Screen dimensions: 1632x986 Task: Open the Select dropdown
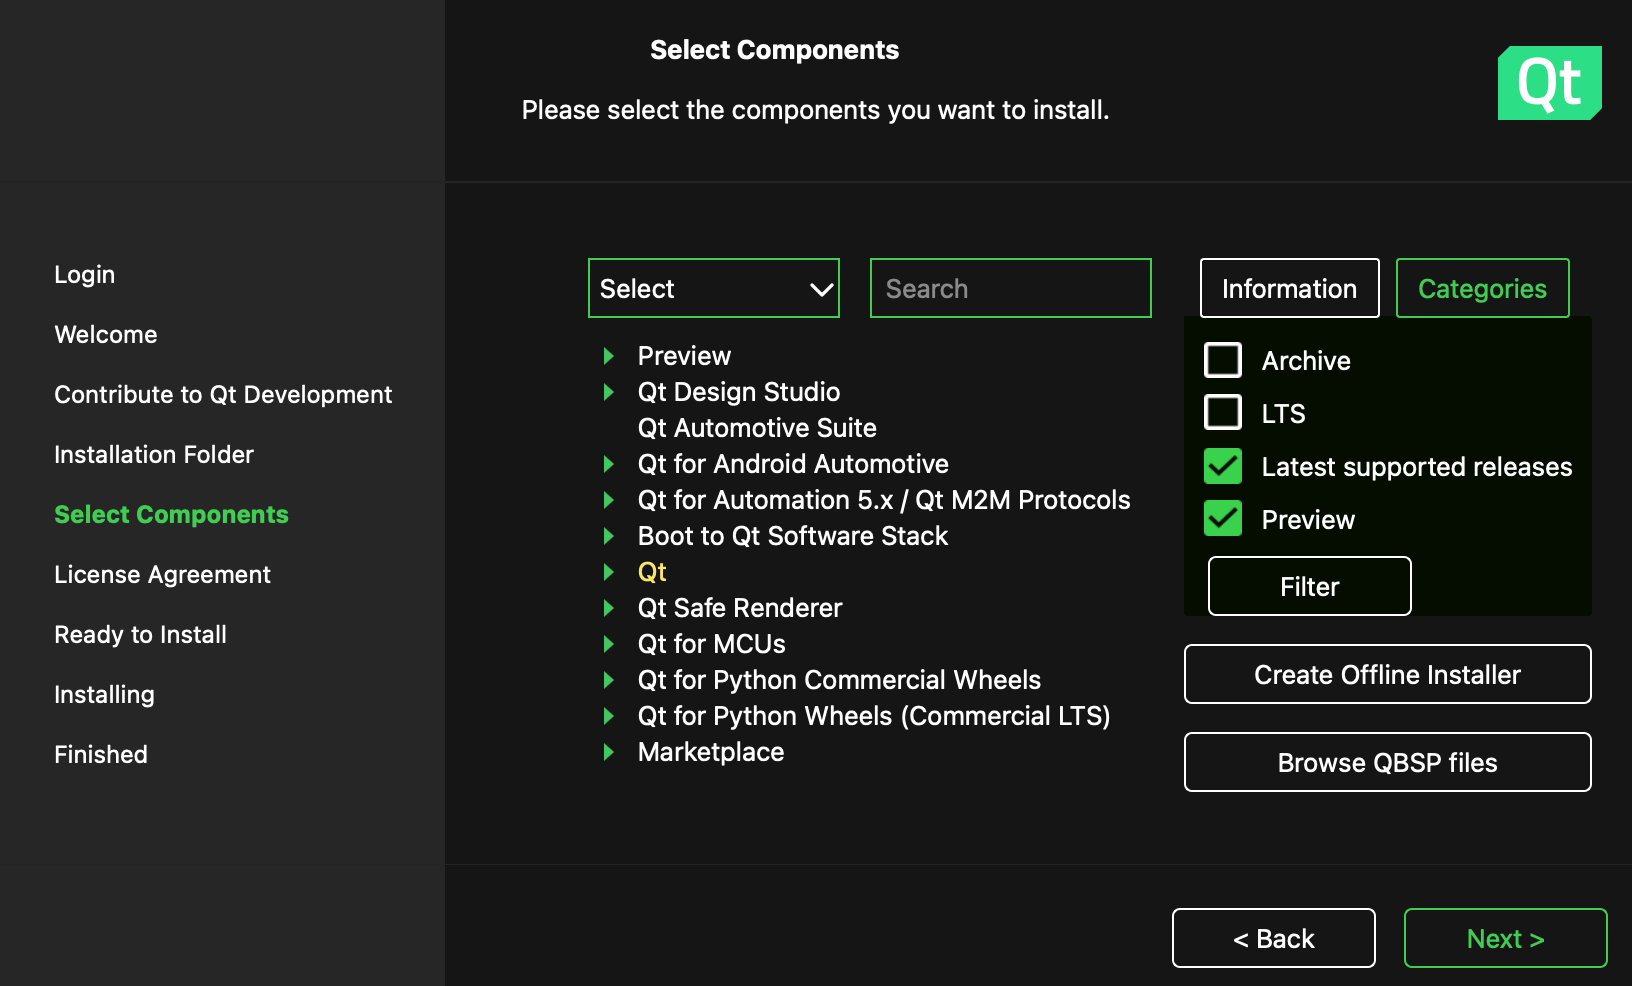point(713,288)
